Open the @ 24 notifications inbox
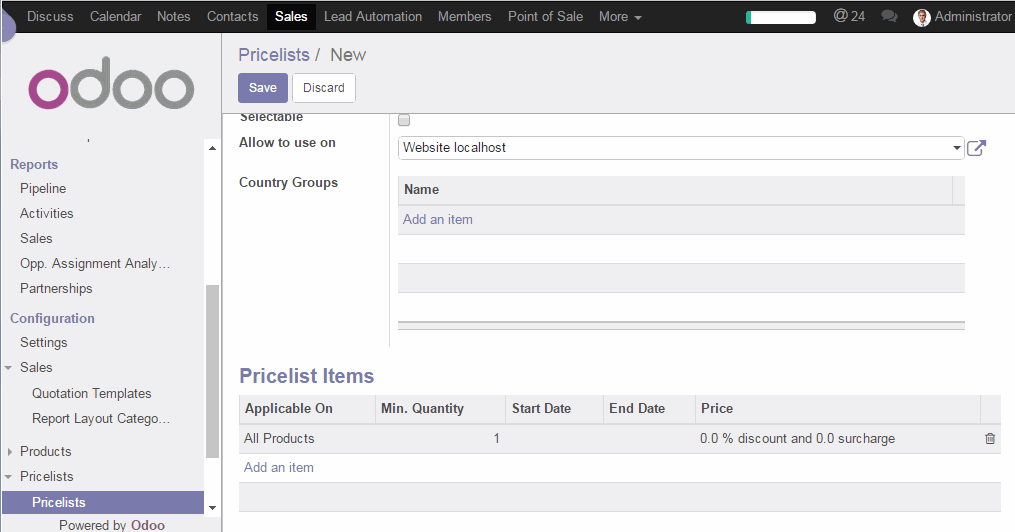This screenshot has height=532, width=1015. pyautogui.click(x=848, y=16)
